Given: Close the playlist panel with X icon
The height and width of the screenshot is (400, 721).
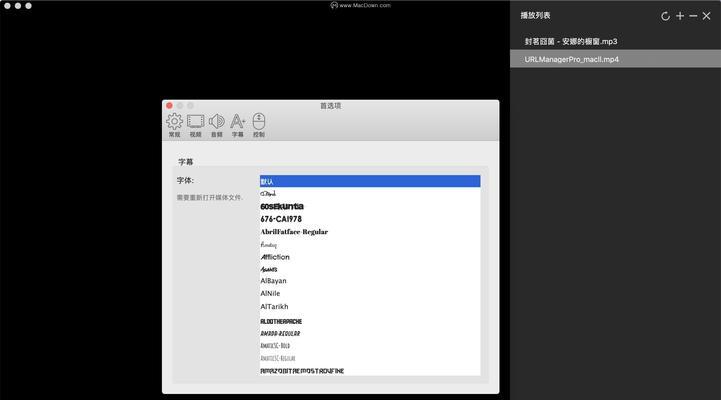Looking at the screenshot, I should [707, 16].
